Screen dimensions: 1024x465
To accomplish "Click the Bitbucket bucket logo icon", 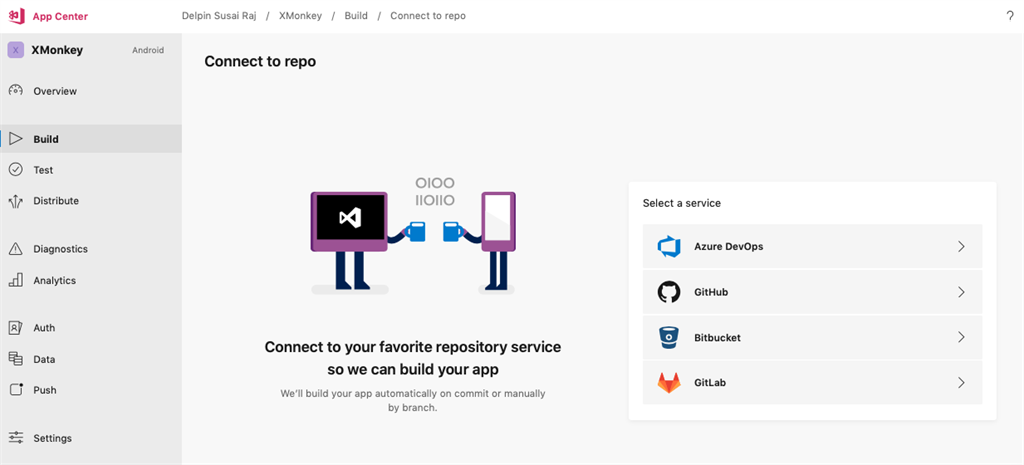I will pos(669,338).
